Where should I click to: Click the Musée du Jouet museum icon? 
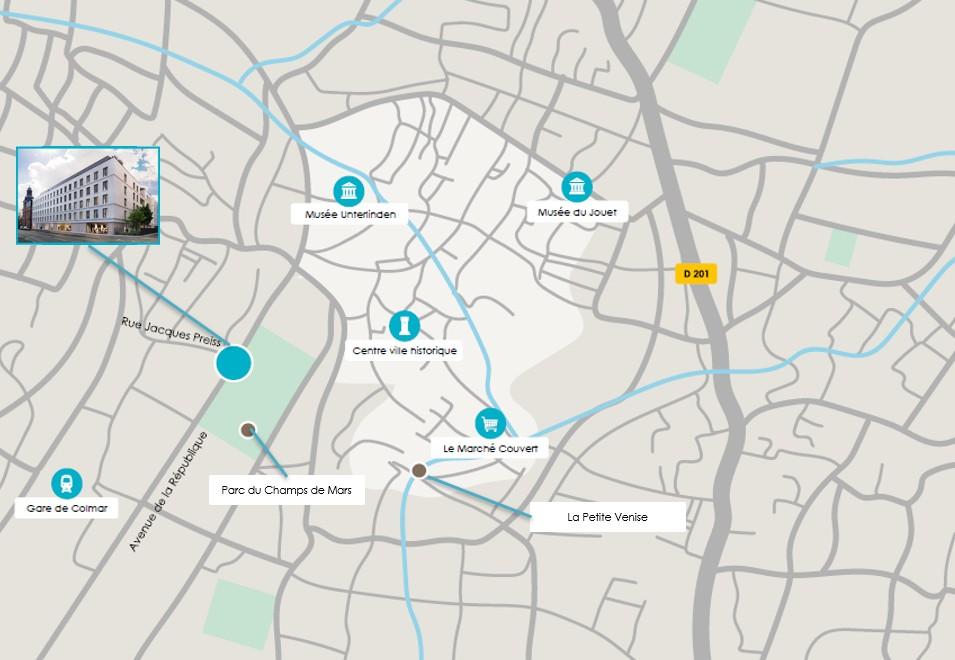pyautogui.click(x=577, y=187)
